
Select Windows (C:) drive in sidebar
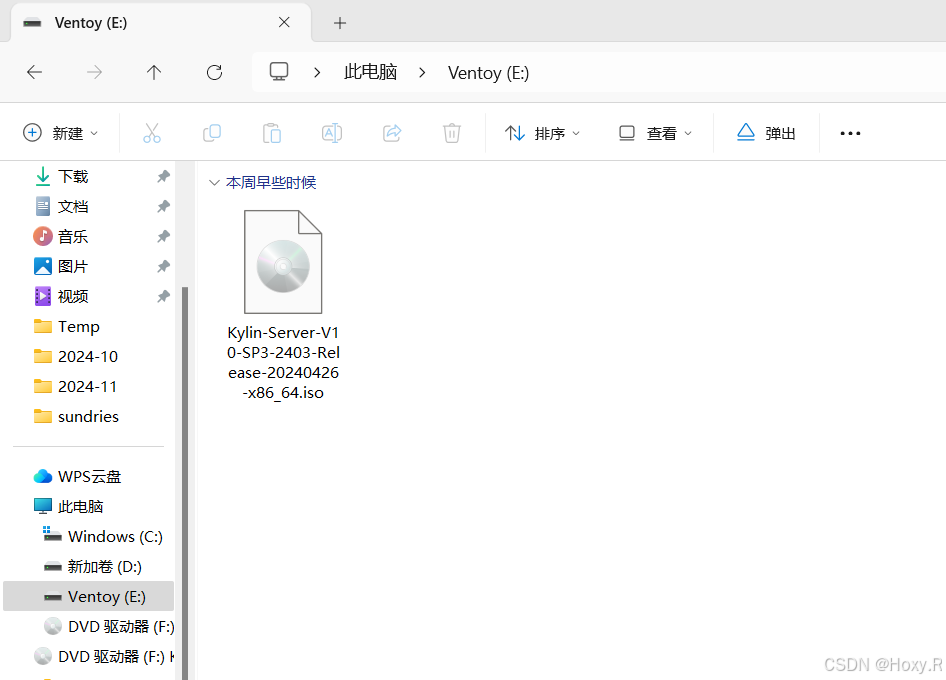(x=116, y=536)
